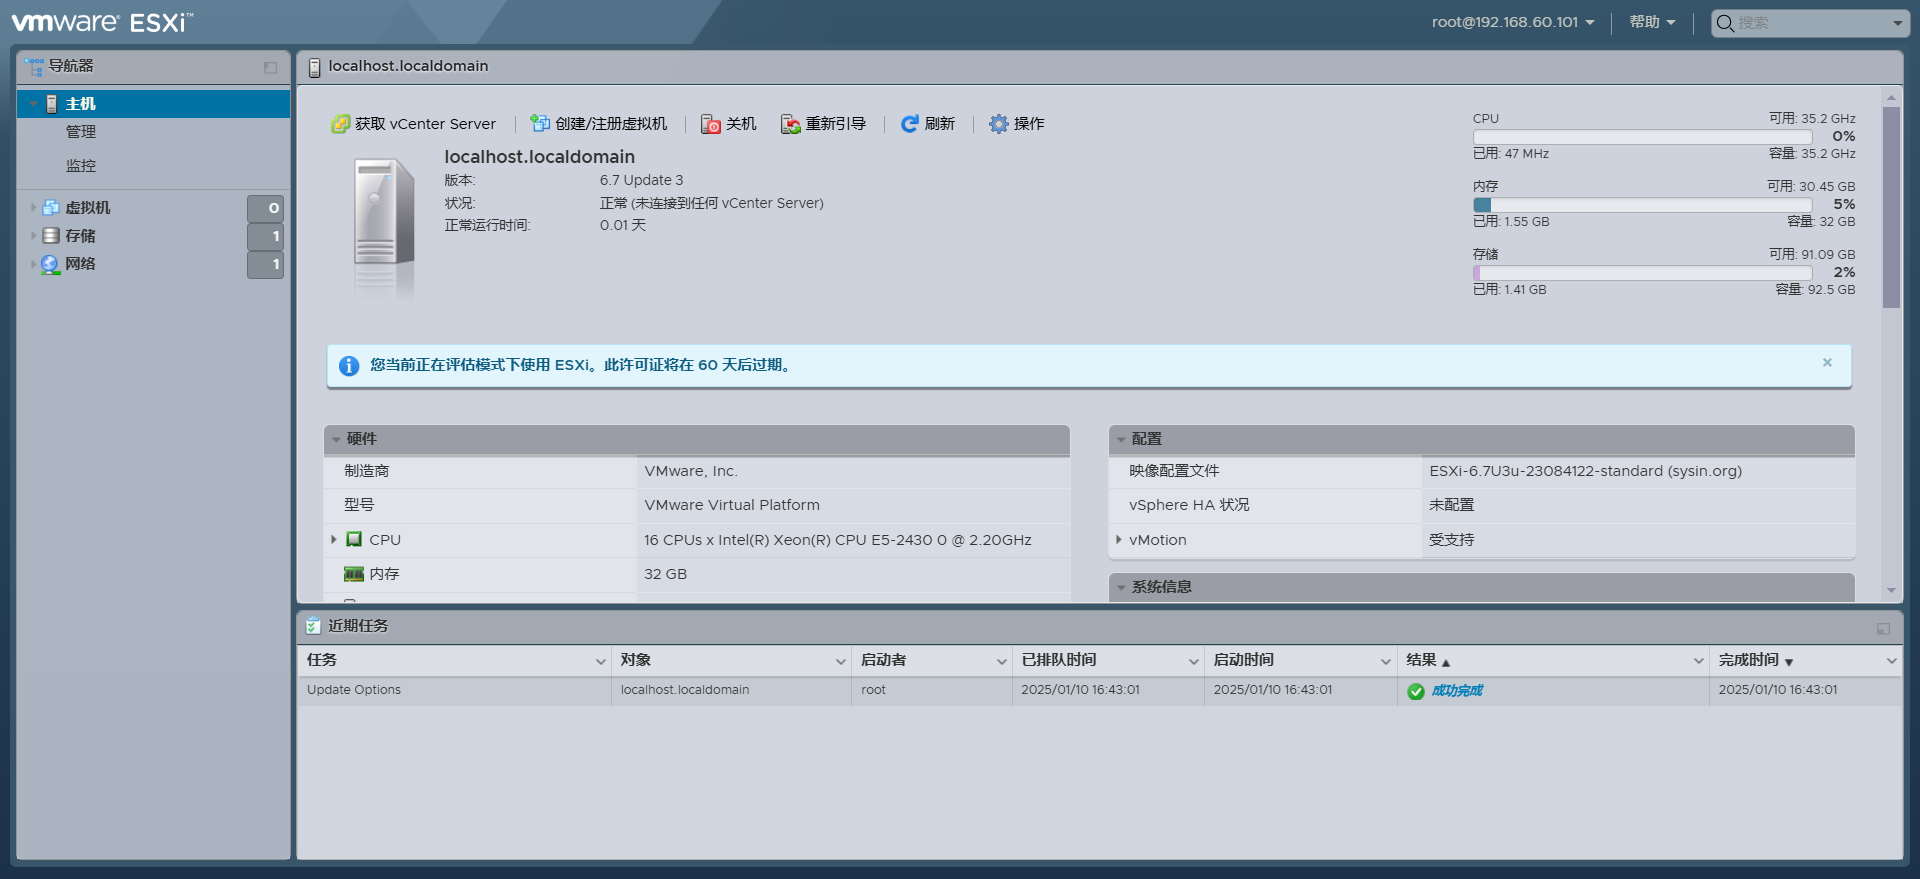Click the Virtual Machines count badge 0
Image resolution: width=1920 pixels, height=879 pixels.
[x=265, y=208]
